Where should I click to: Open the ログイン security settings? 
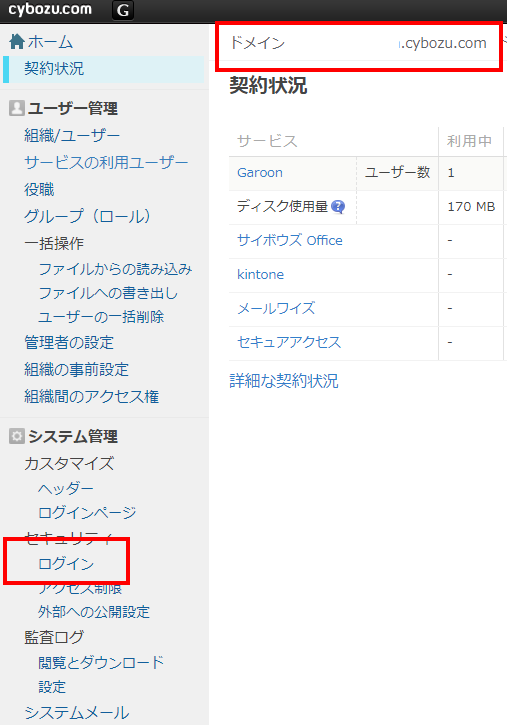pyautogui.click(x=66, y=563)
